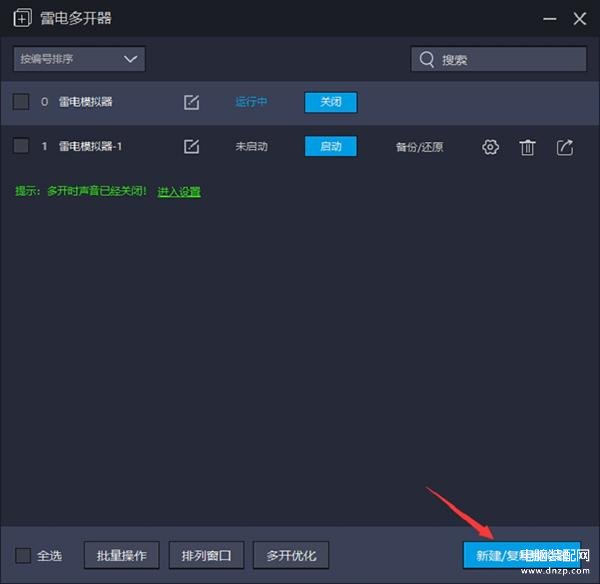The width and height of the screenshot is (600, 584).
Task: Click the 排列窗口 button
Action: pyautogui.click(x=206, y=555)
